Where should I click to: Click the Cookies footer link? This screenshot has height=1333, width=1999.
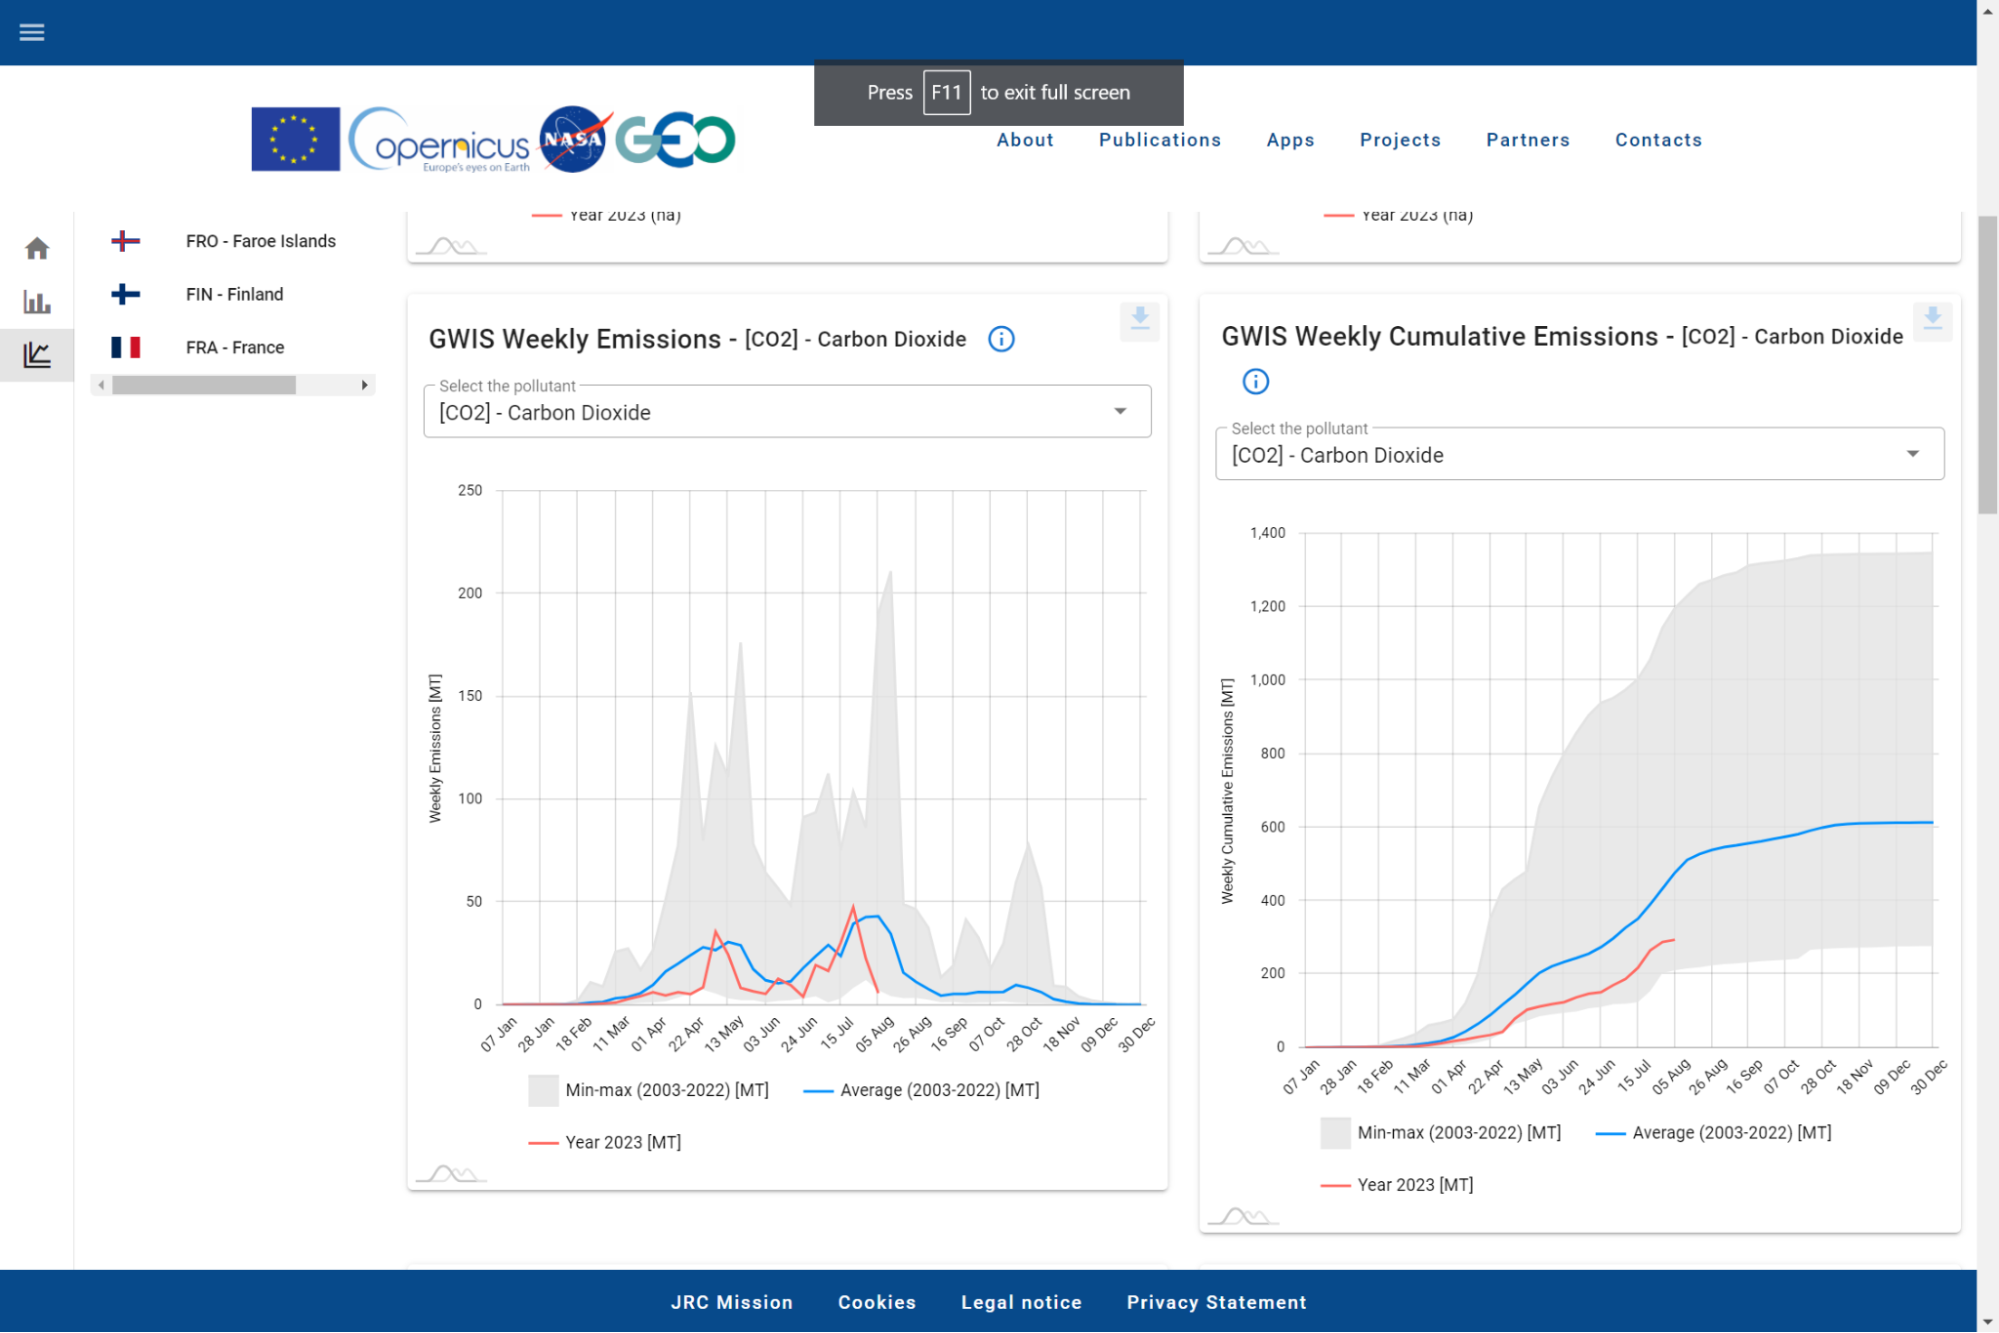tap(876, 1302)
